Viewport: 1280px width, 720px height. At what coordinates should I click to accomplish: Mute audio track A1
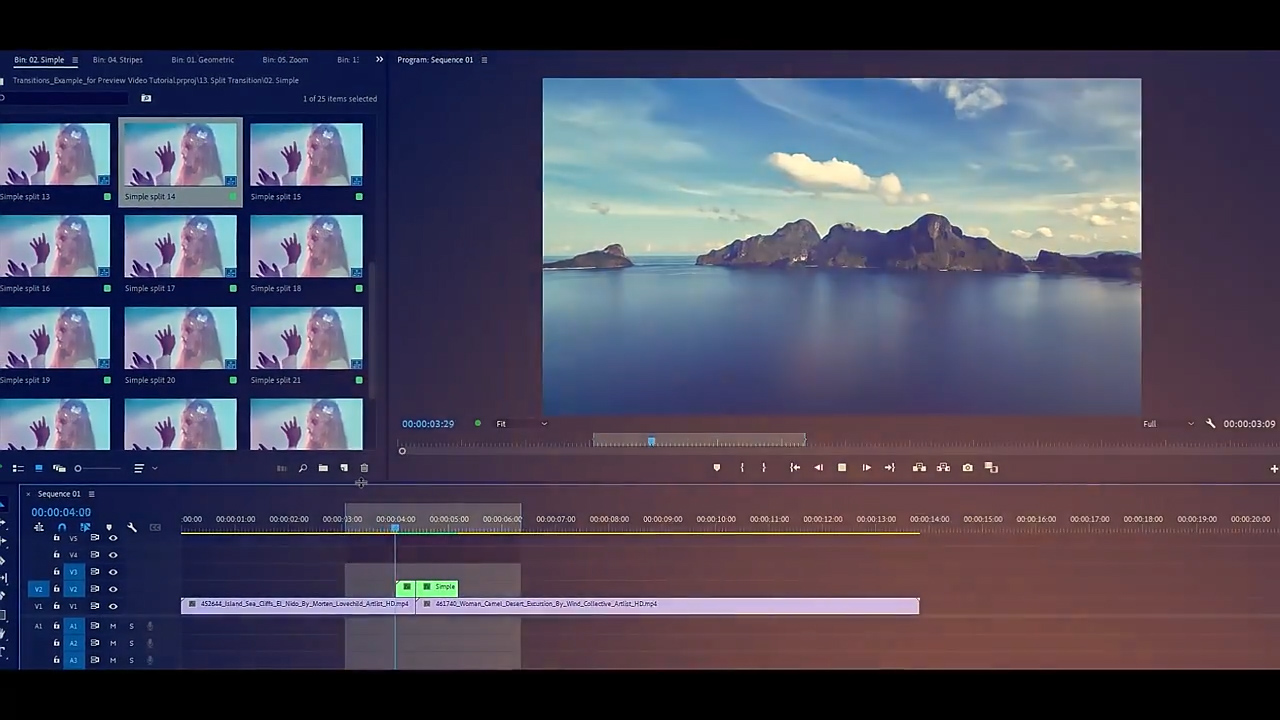[x=113, y=626]
